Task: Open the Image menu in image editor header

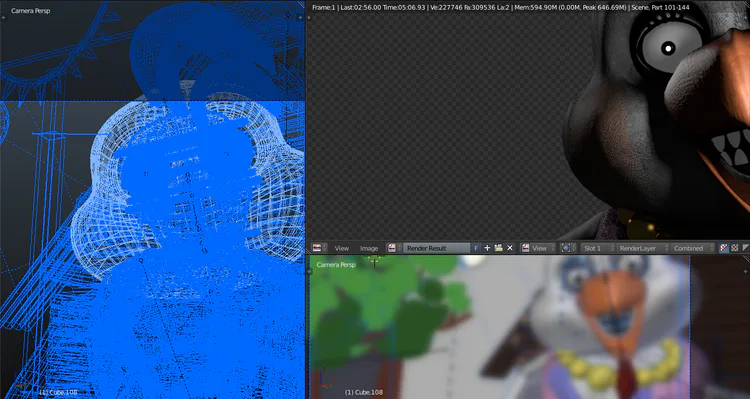Action: click(369, 248)
